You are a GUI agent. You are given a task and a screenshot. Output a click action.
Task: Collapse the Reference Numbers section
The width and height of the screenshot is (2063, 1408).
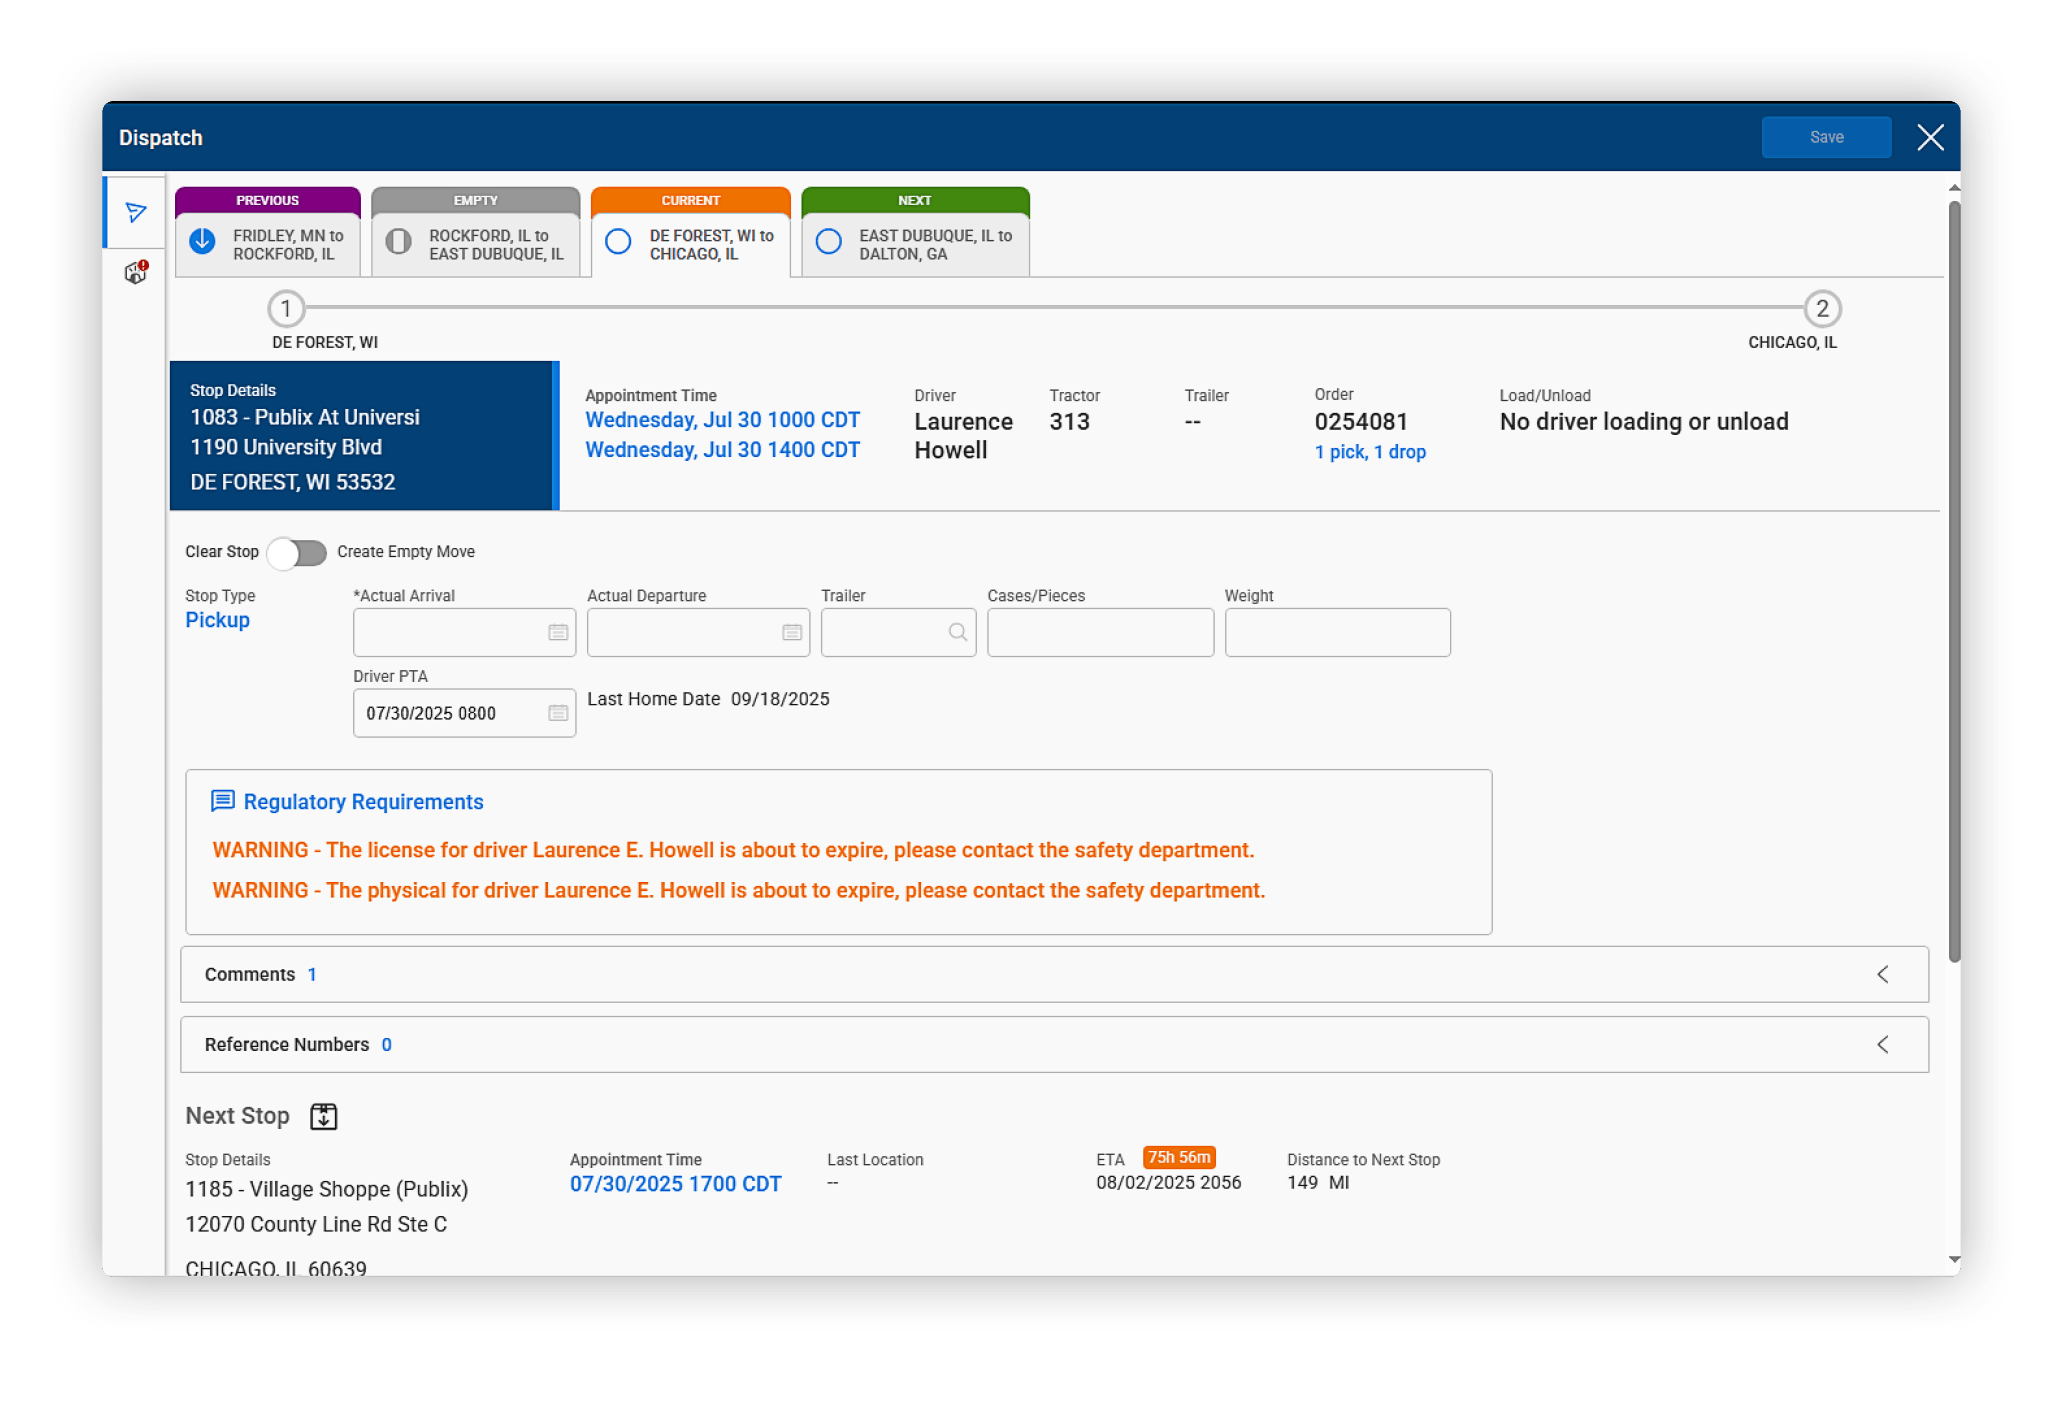pyautogui.click(x=1884, y=1044)
